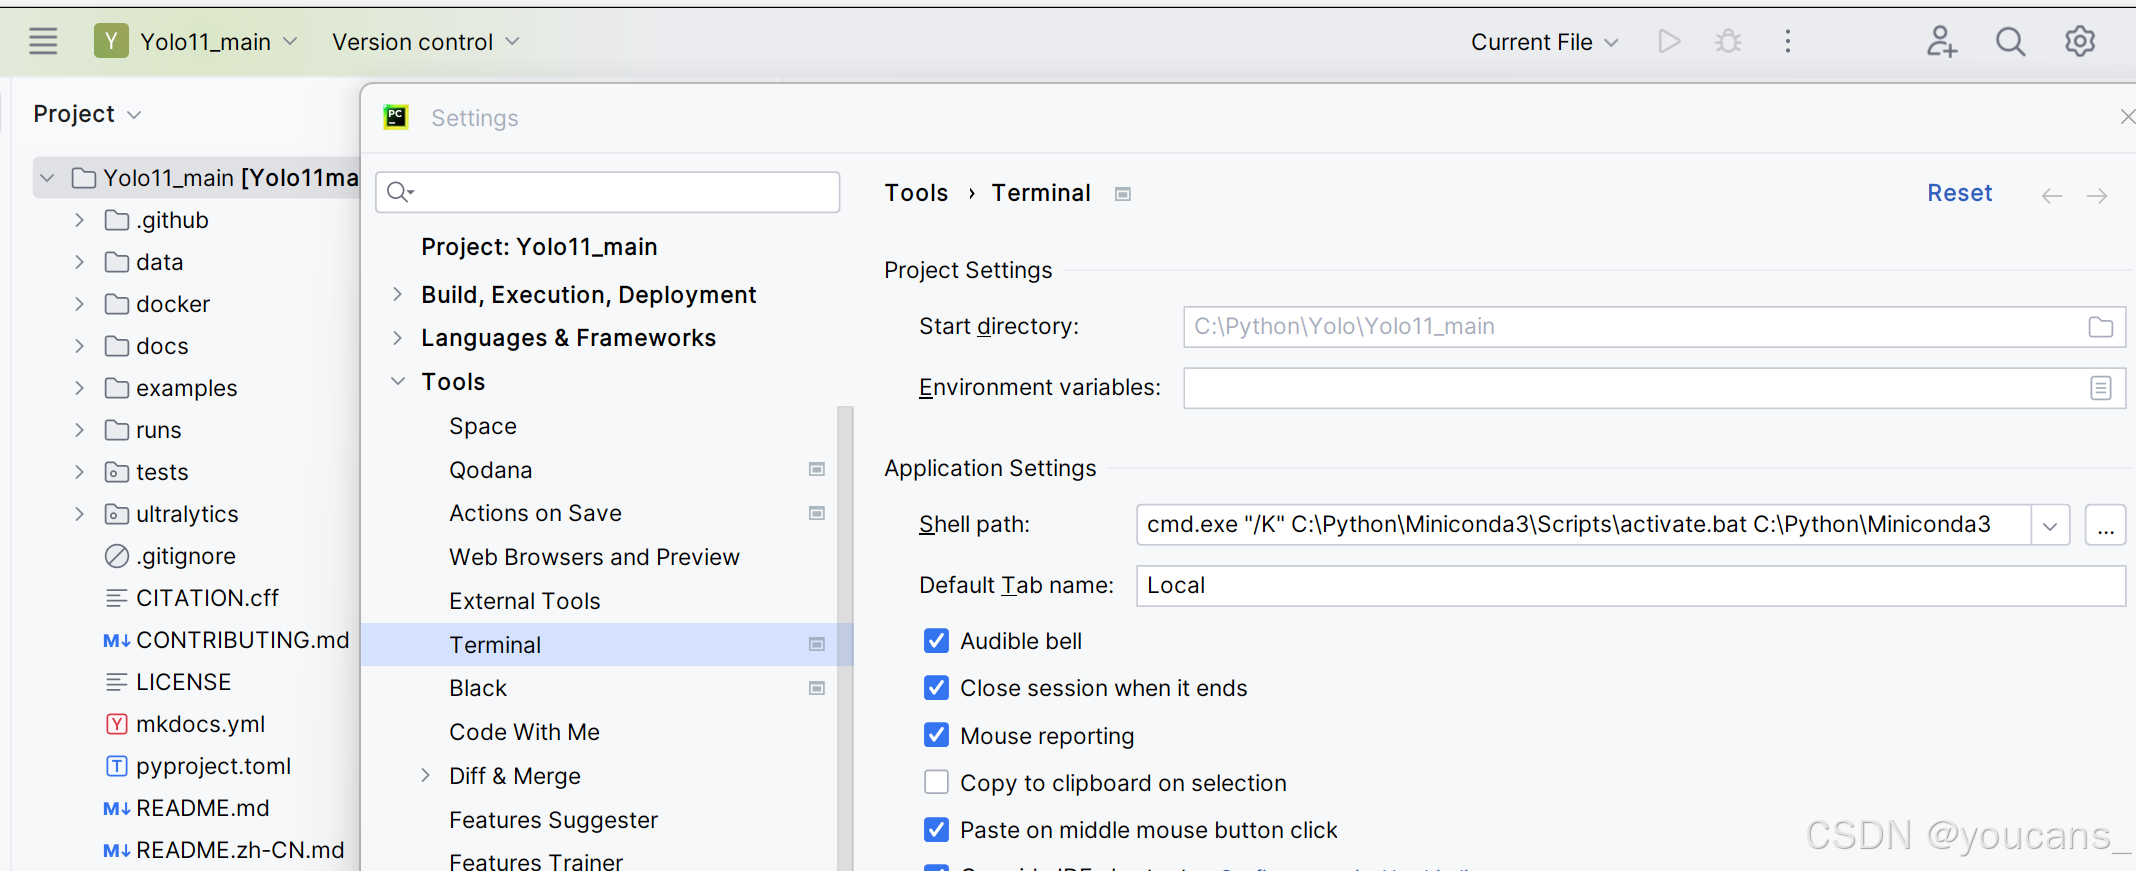Click the Shell path browse ellipsis button
The width and height of the screenshot is (2136, 871).
(2105, 525)
